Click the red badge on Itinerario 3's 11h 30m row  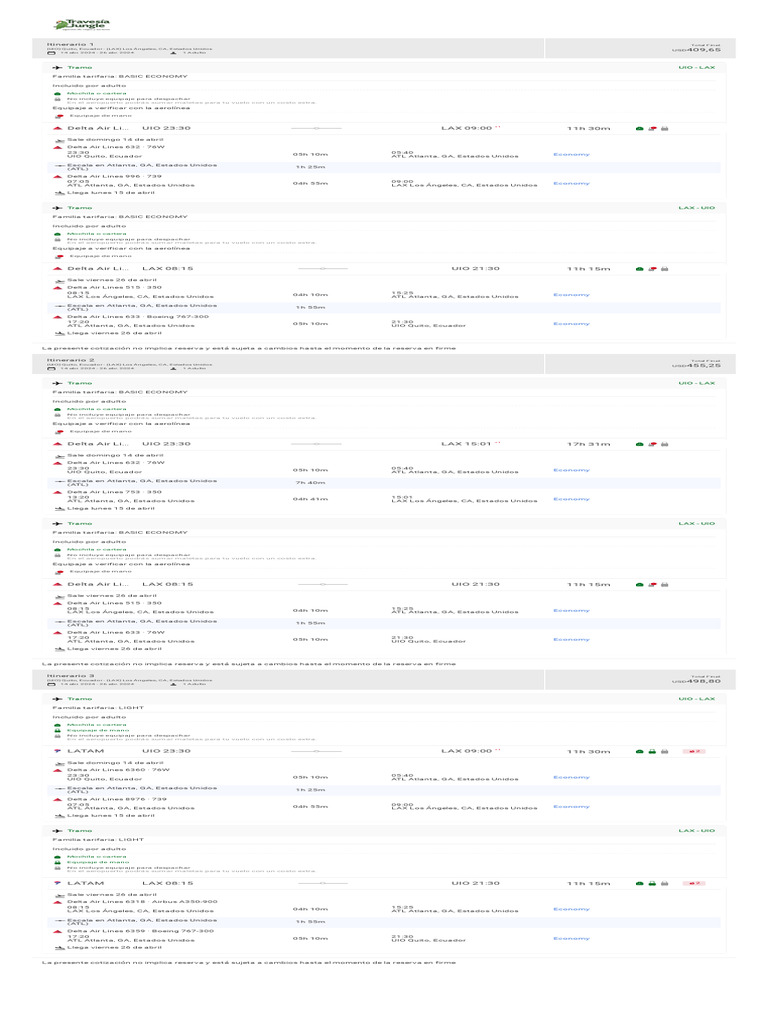pos(693,750)
